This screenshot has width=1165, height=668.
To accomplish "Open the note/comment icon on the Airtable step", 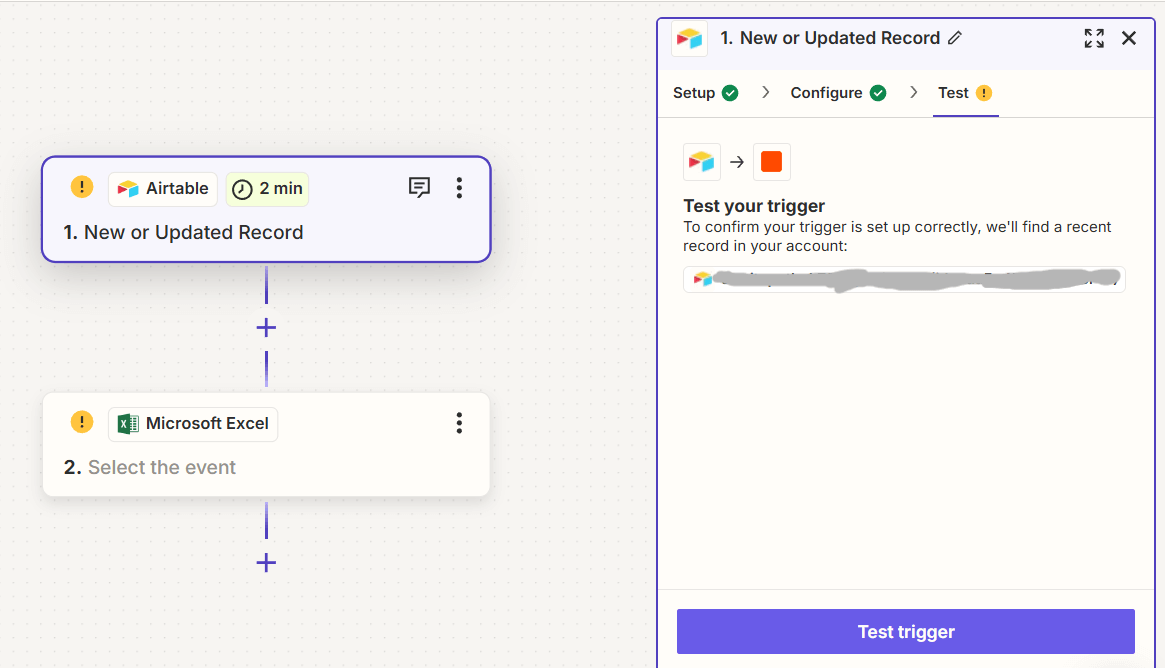I will [419, 187].
